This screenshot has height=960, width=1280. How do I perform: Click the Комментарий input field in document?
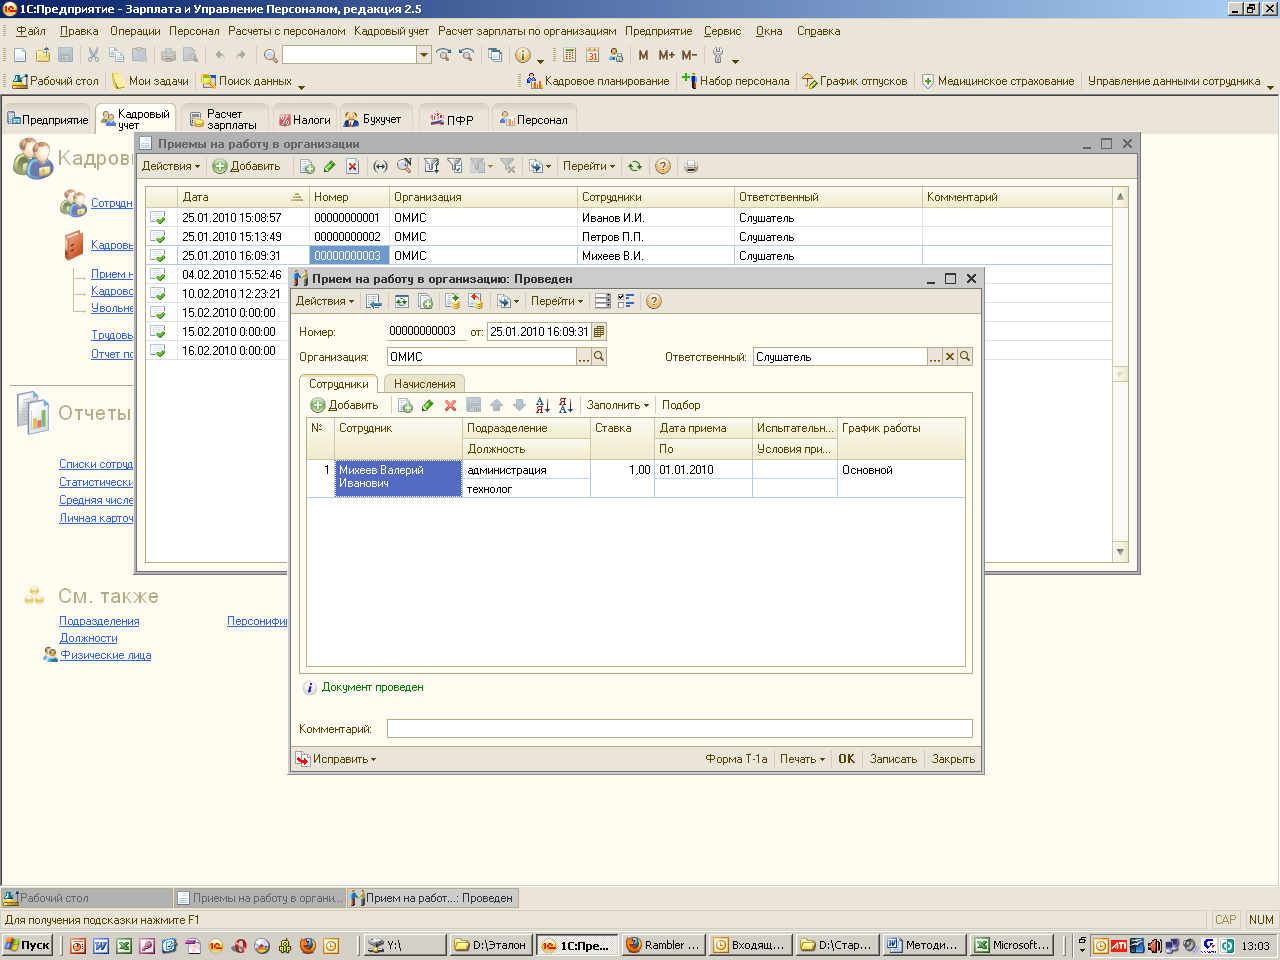tap(679, 729)
